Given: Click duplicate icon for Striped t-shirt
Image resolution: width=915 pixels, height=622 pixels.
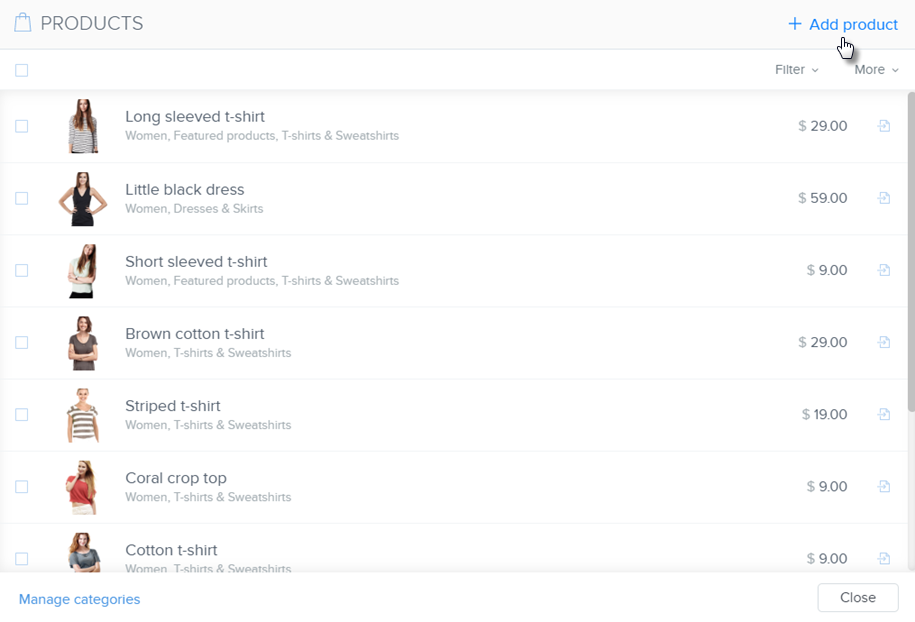Looking at the screenshot, I should [x=884, y=414].
